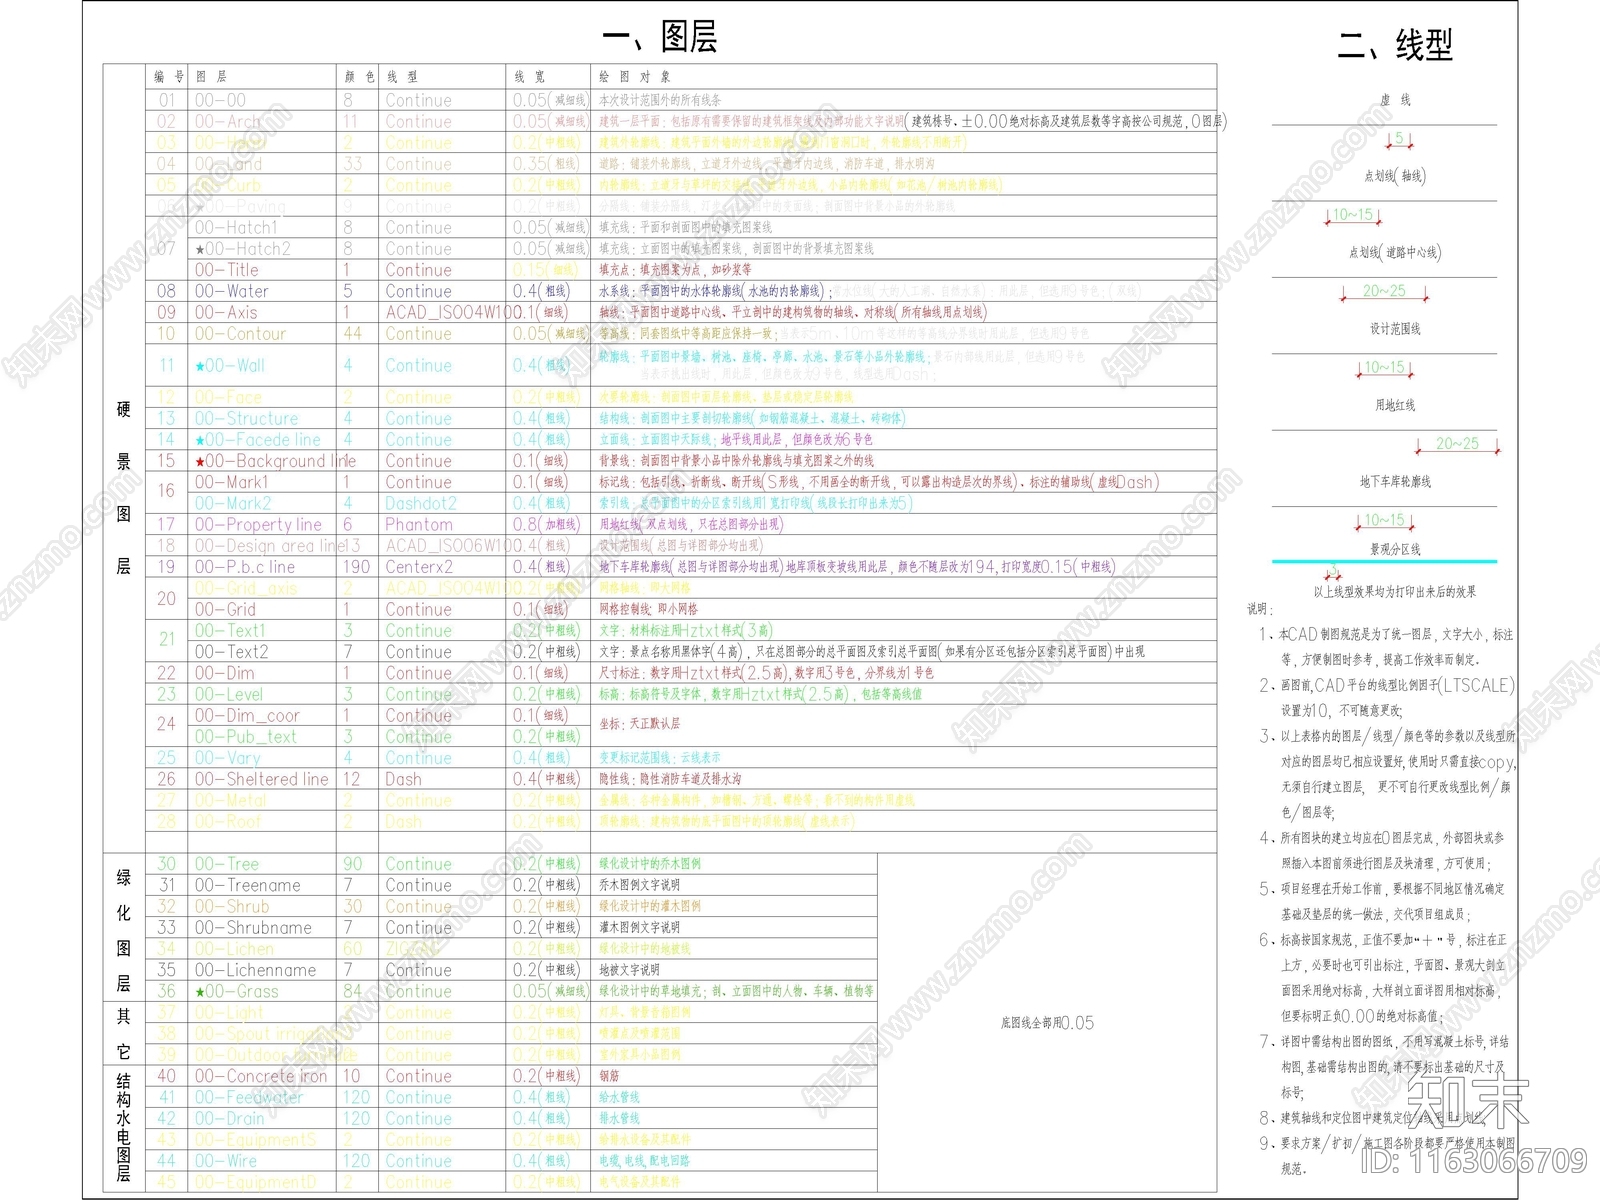Click the 00-Mark2 layer name

pyautogui.click(x=233, y=503)
